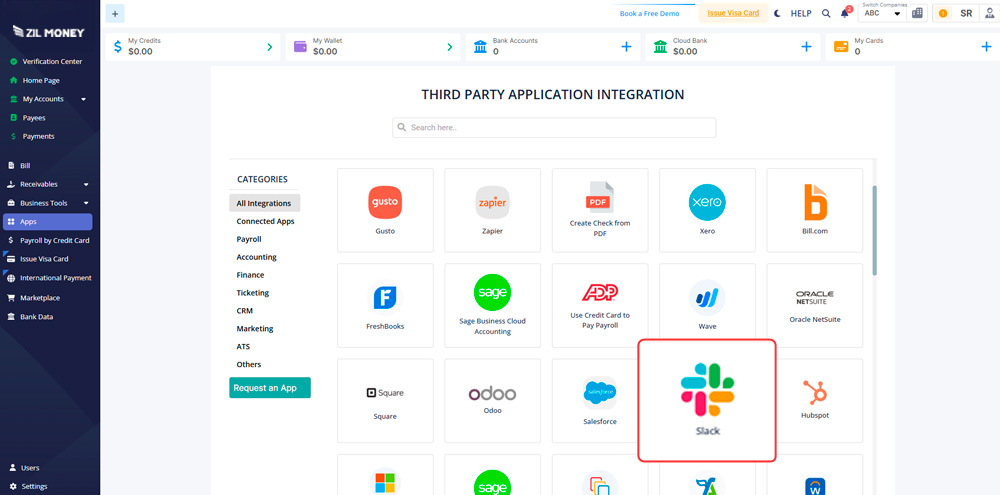1000x495 pixels.
Task: Click the plus quick-add button top left
Action: pos(115,13)
